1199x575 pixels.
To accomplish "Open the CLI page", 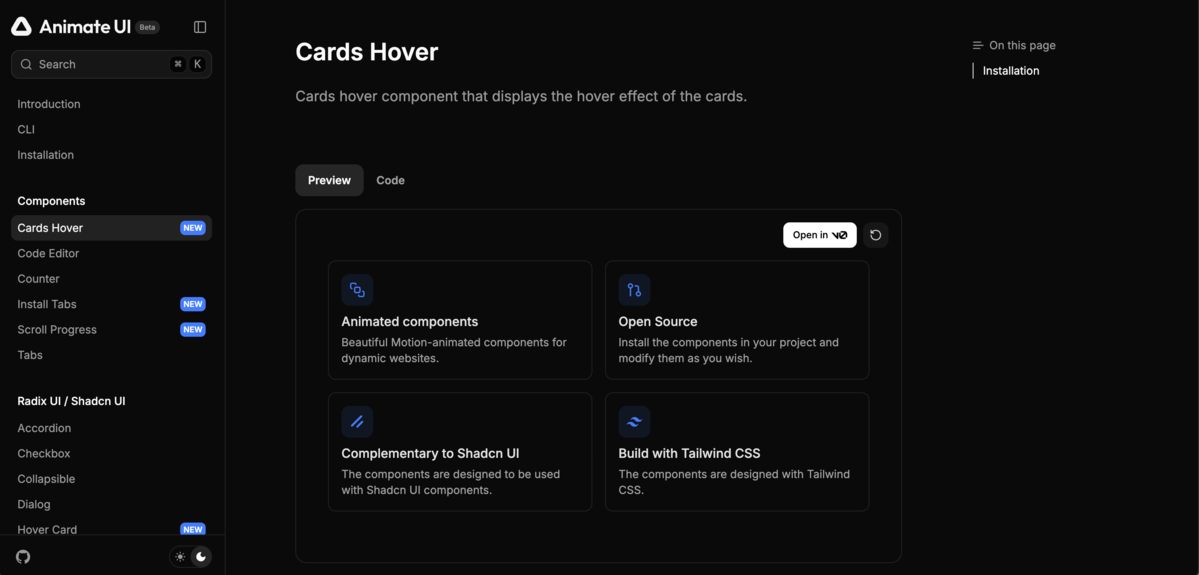I will pos(26,129).
